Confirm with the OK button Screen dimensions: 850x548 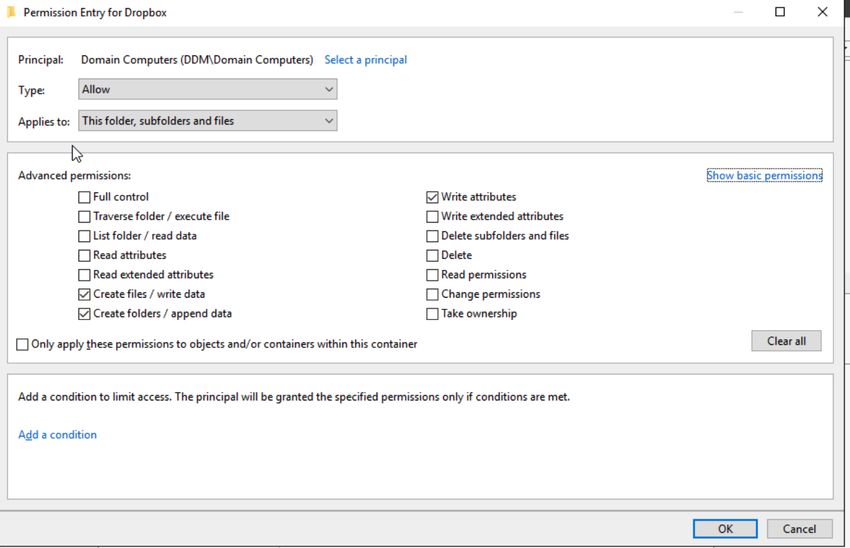[x=725, y=529]
